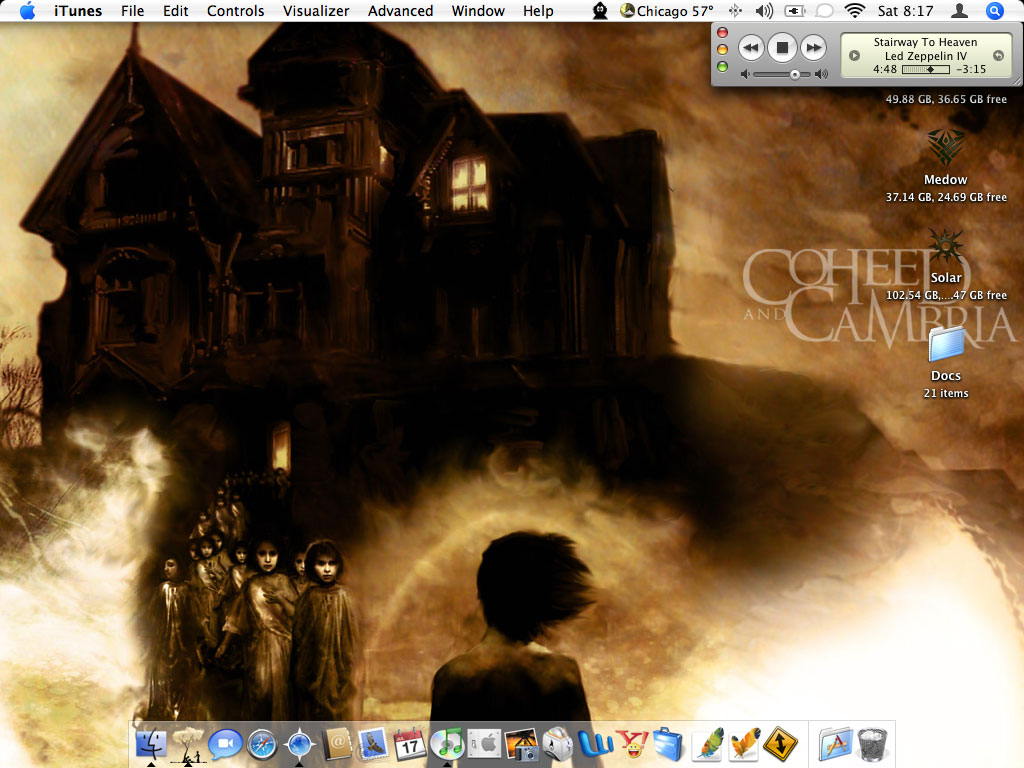Viewport: 1024px width, 768px height.
Task: Select the Solar drive icon on desktop
Action: pos(945,246)
